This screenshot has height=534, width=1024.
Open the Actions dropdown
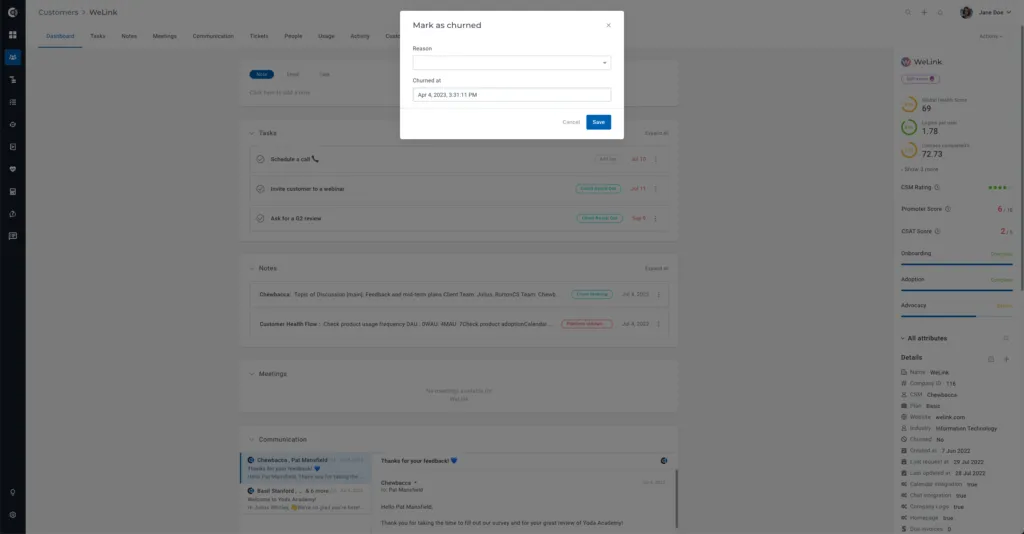(x=991, y=37)
